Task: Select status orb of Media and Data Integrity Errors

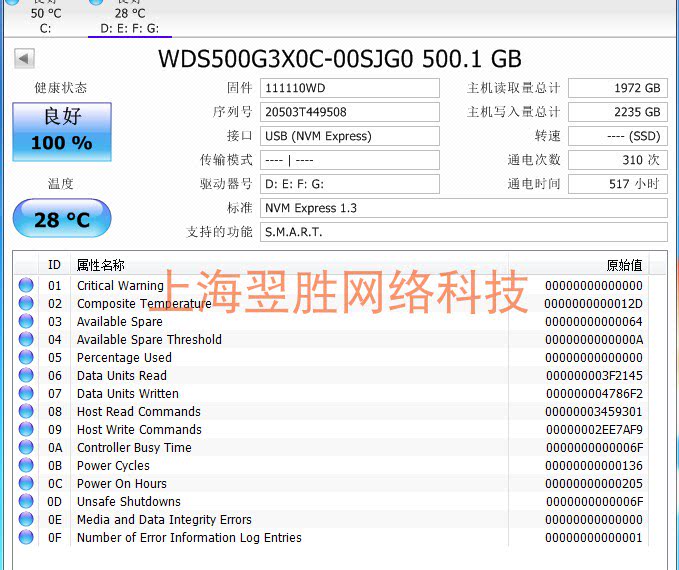Action: 26,519
